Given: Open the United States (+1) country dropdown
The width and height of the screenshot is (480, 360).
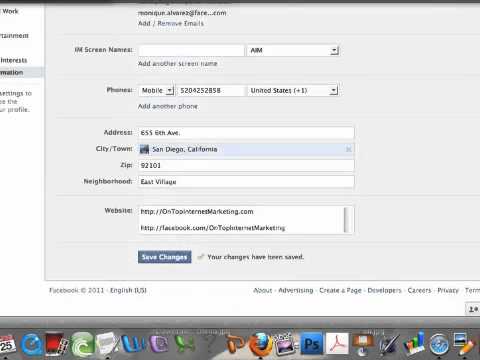Looking at the screenshot, I should pos(293,90).
